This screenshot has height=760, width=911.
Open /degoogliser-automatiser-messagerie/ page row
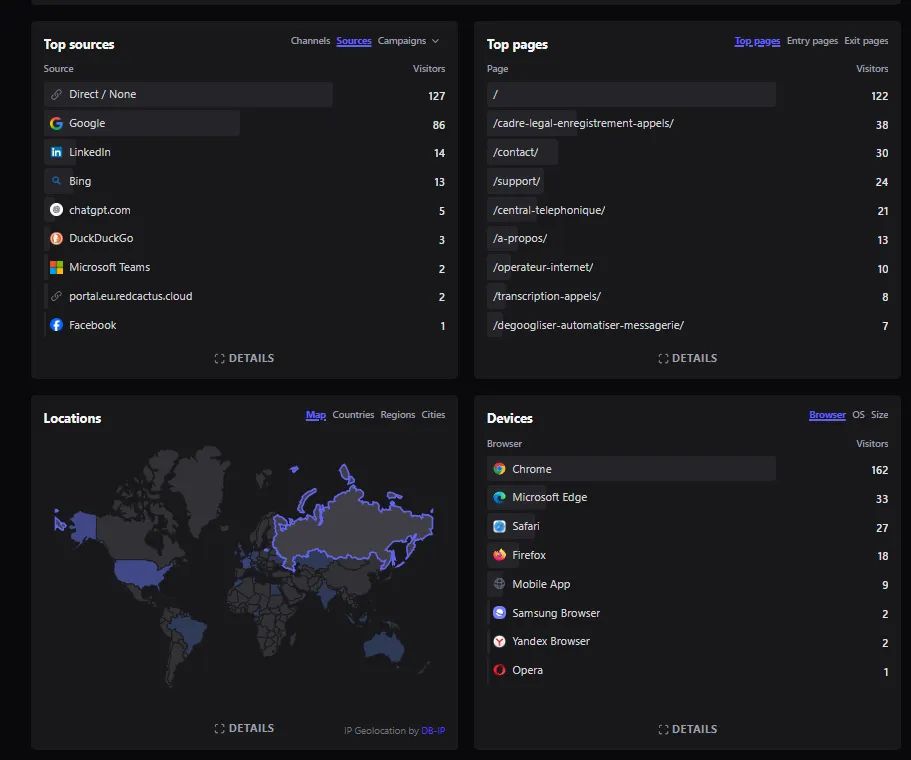687,325
